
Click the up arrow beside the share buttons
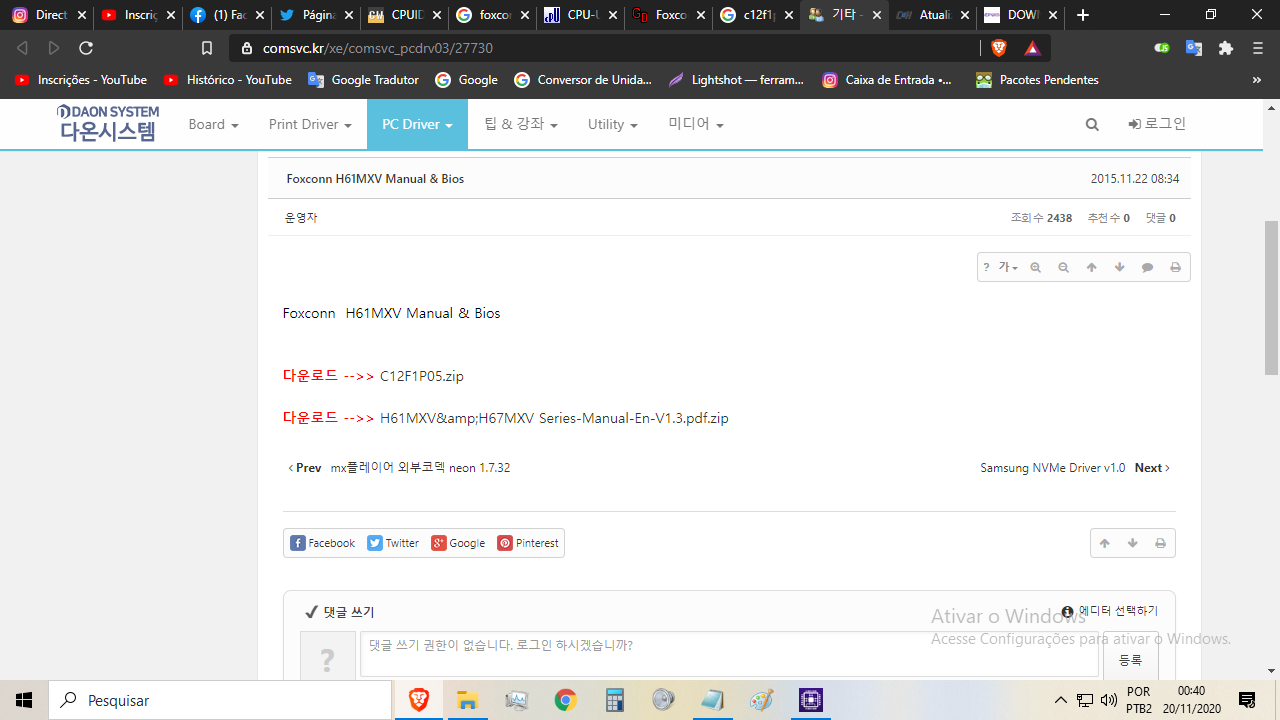(x=1105, y=543)
